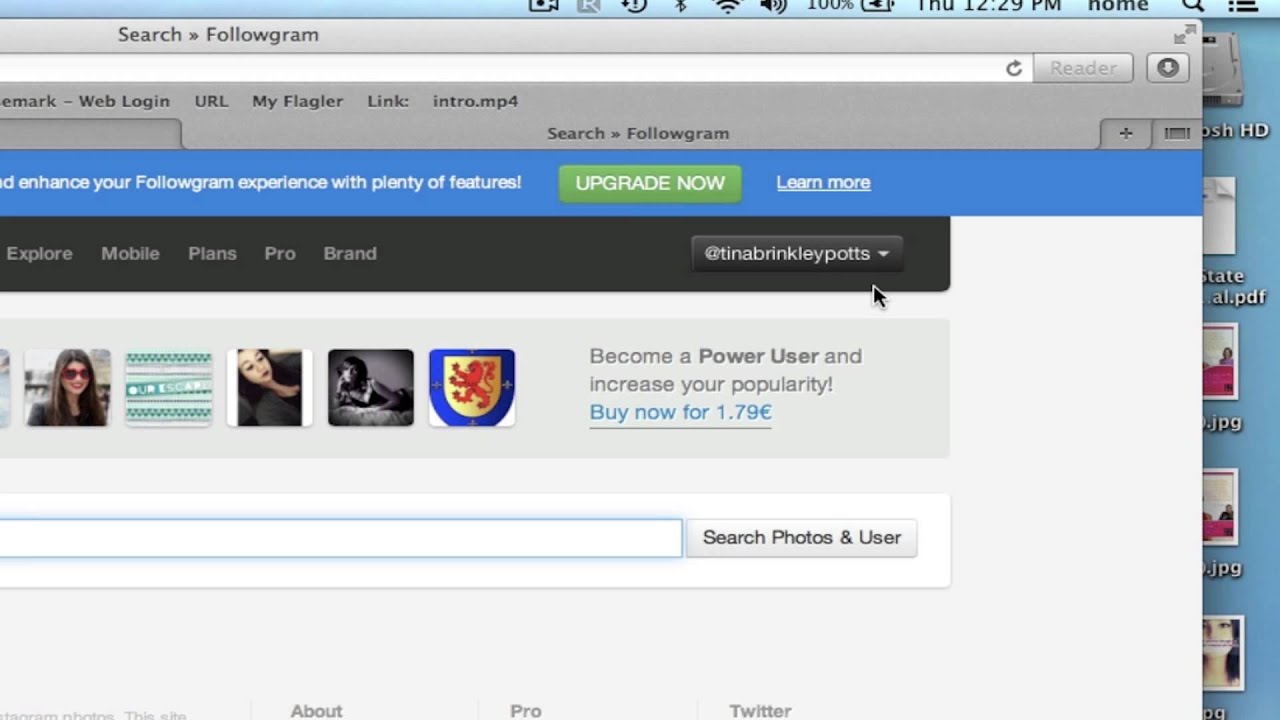Open the Pro footer heading

pos(526,711)
